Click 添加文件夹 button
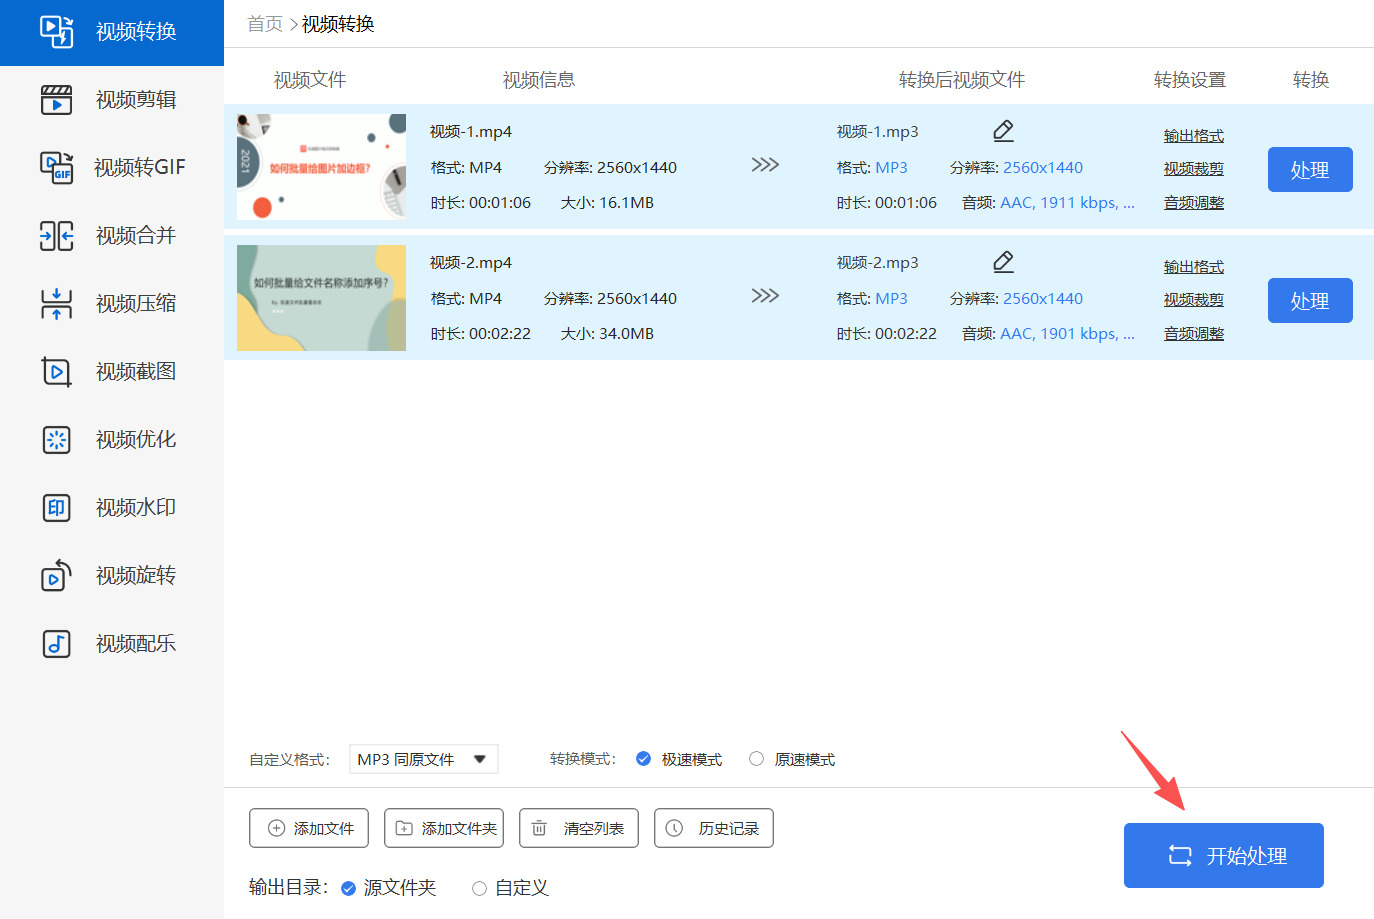The image size is (1374, 919). (x=444, y=828)
